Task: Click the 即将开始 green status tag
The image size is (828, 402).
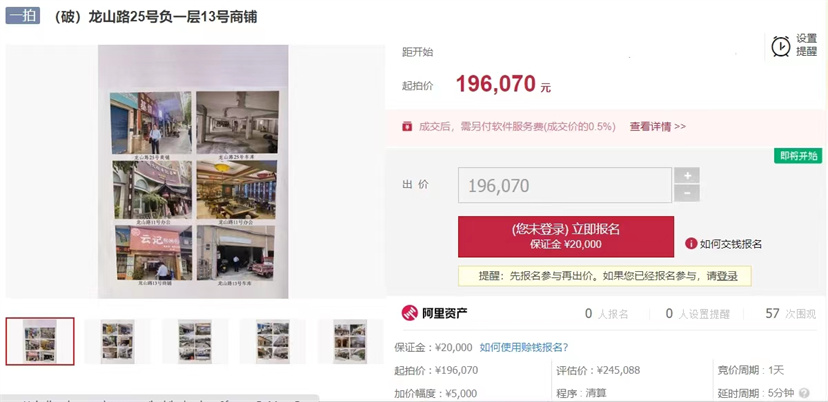Action: tap(798, 156)
